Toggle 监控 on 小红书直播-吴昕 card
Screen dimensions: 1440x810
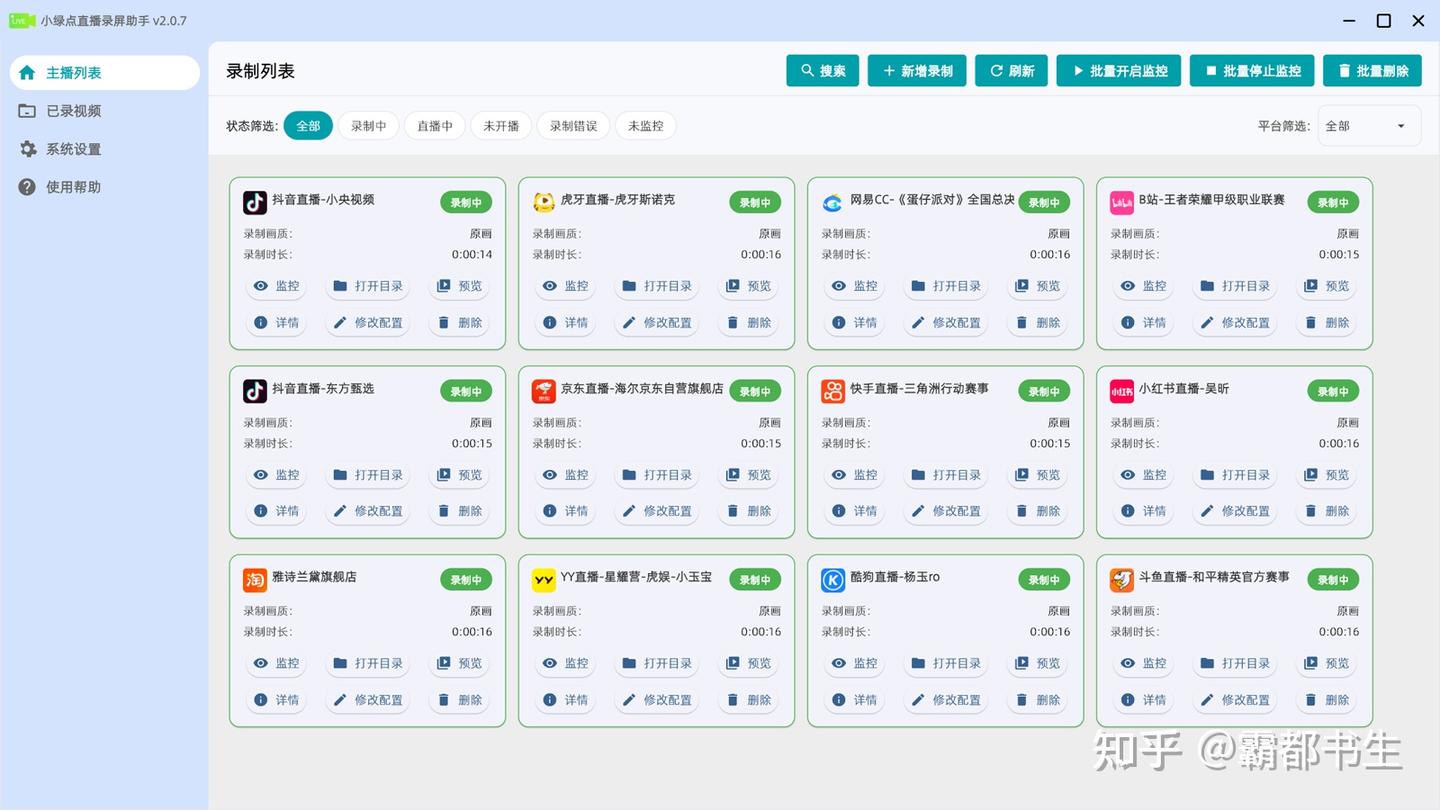coord(1144,475)
